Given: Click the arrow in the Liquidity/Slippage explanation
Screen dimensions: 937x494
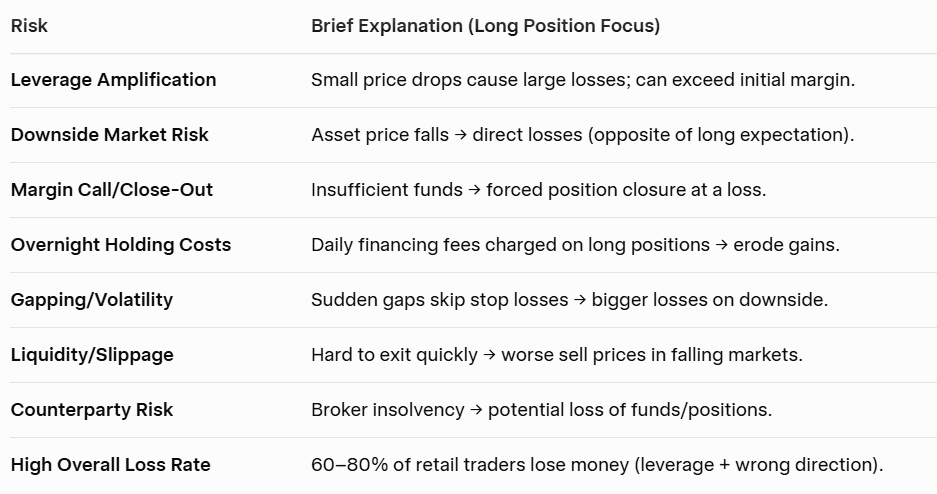Looking at the screenshot, I should (x=489, y=355).
